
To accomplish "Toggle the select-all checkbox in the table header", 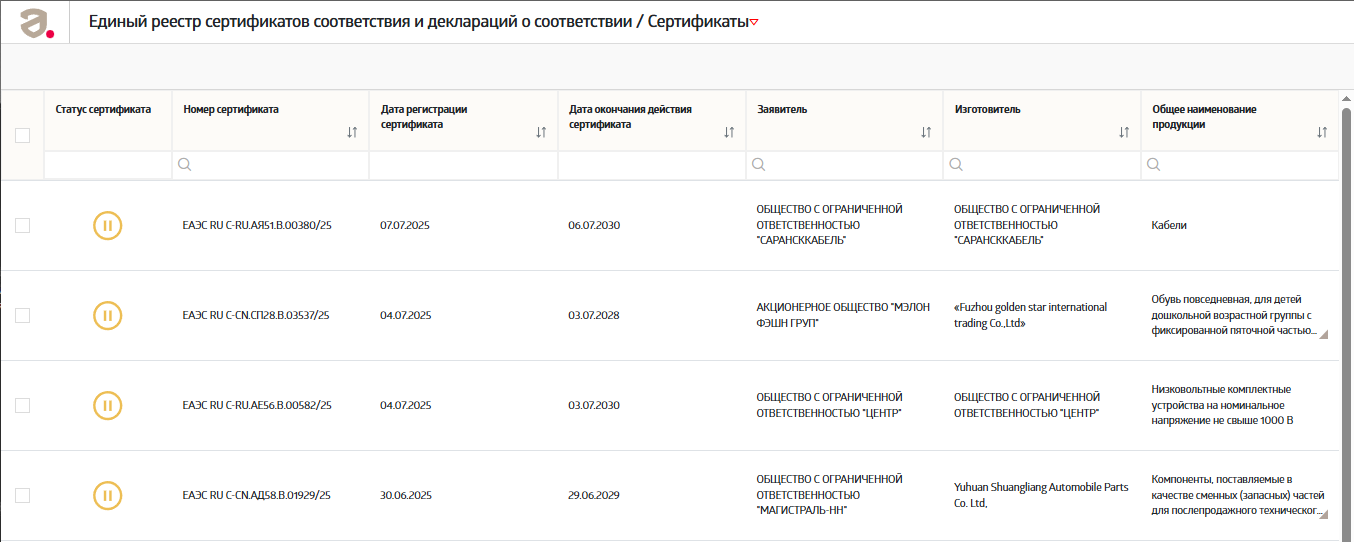I will pos(22,136).
